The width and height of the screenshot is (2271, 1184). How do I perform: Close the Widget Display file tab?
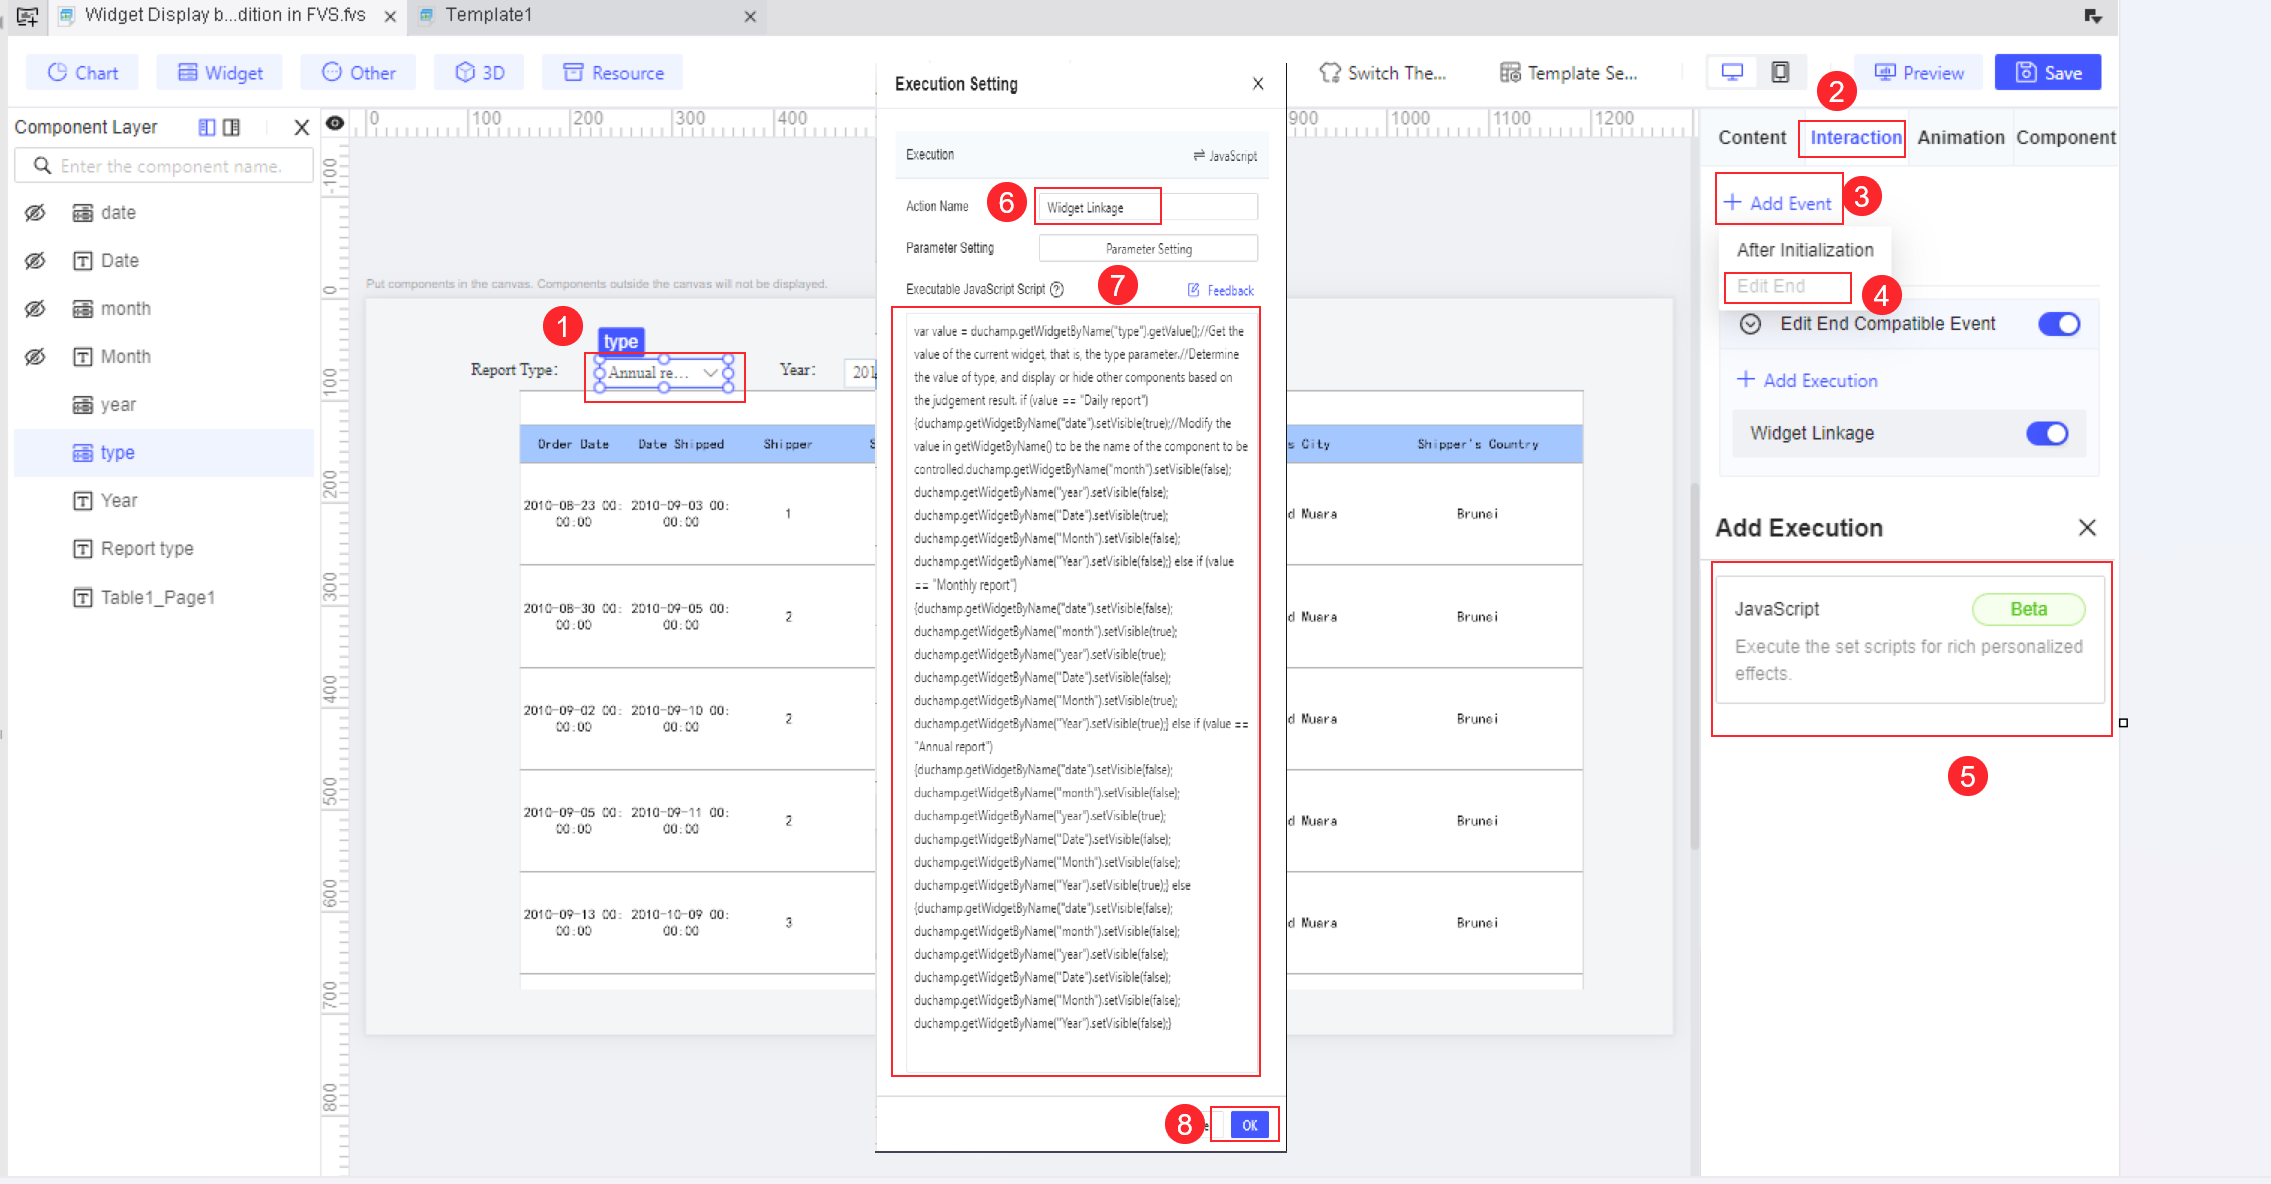(x=390, y=16)
